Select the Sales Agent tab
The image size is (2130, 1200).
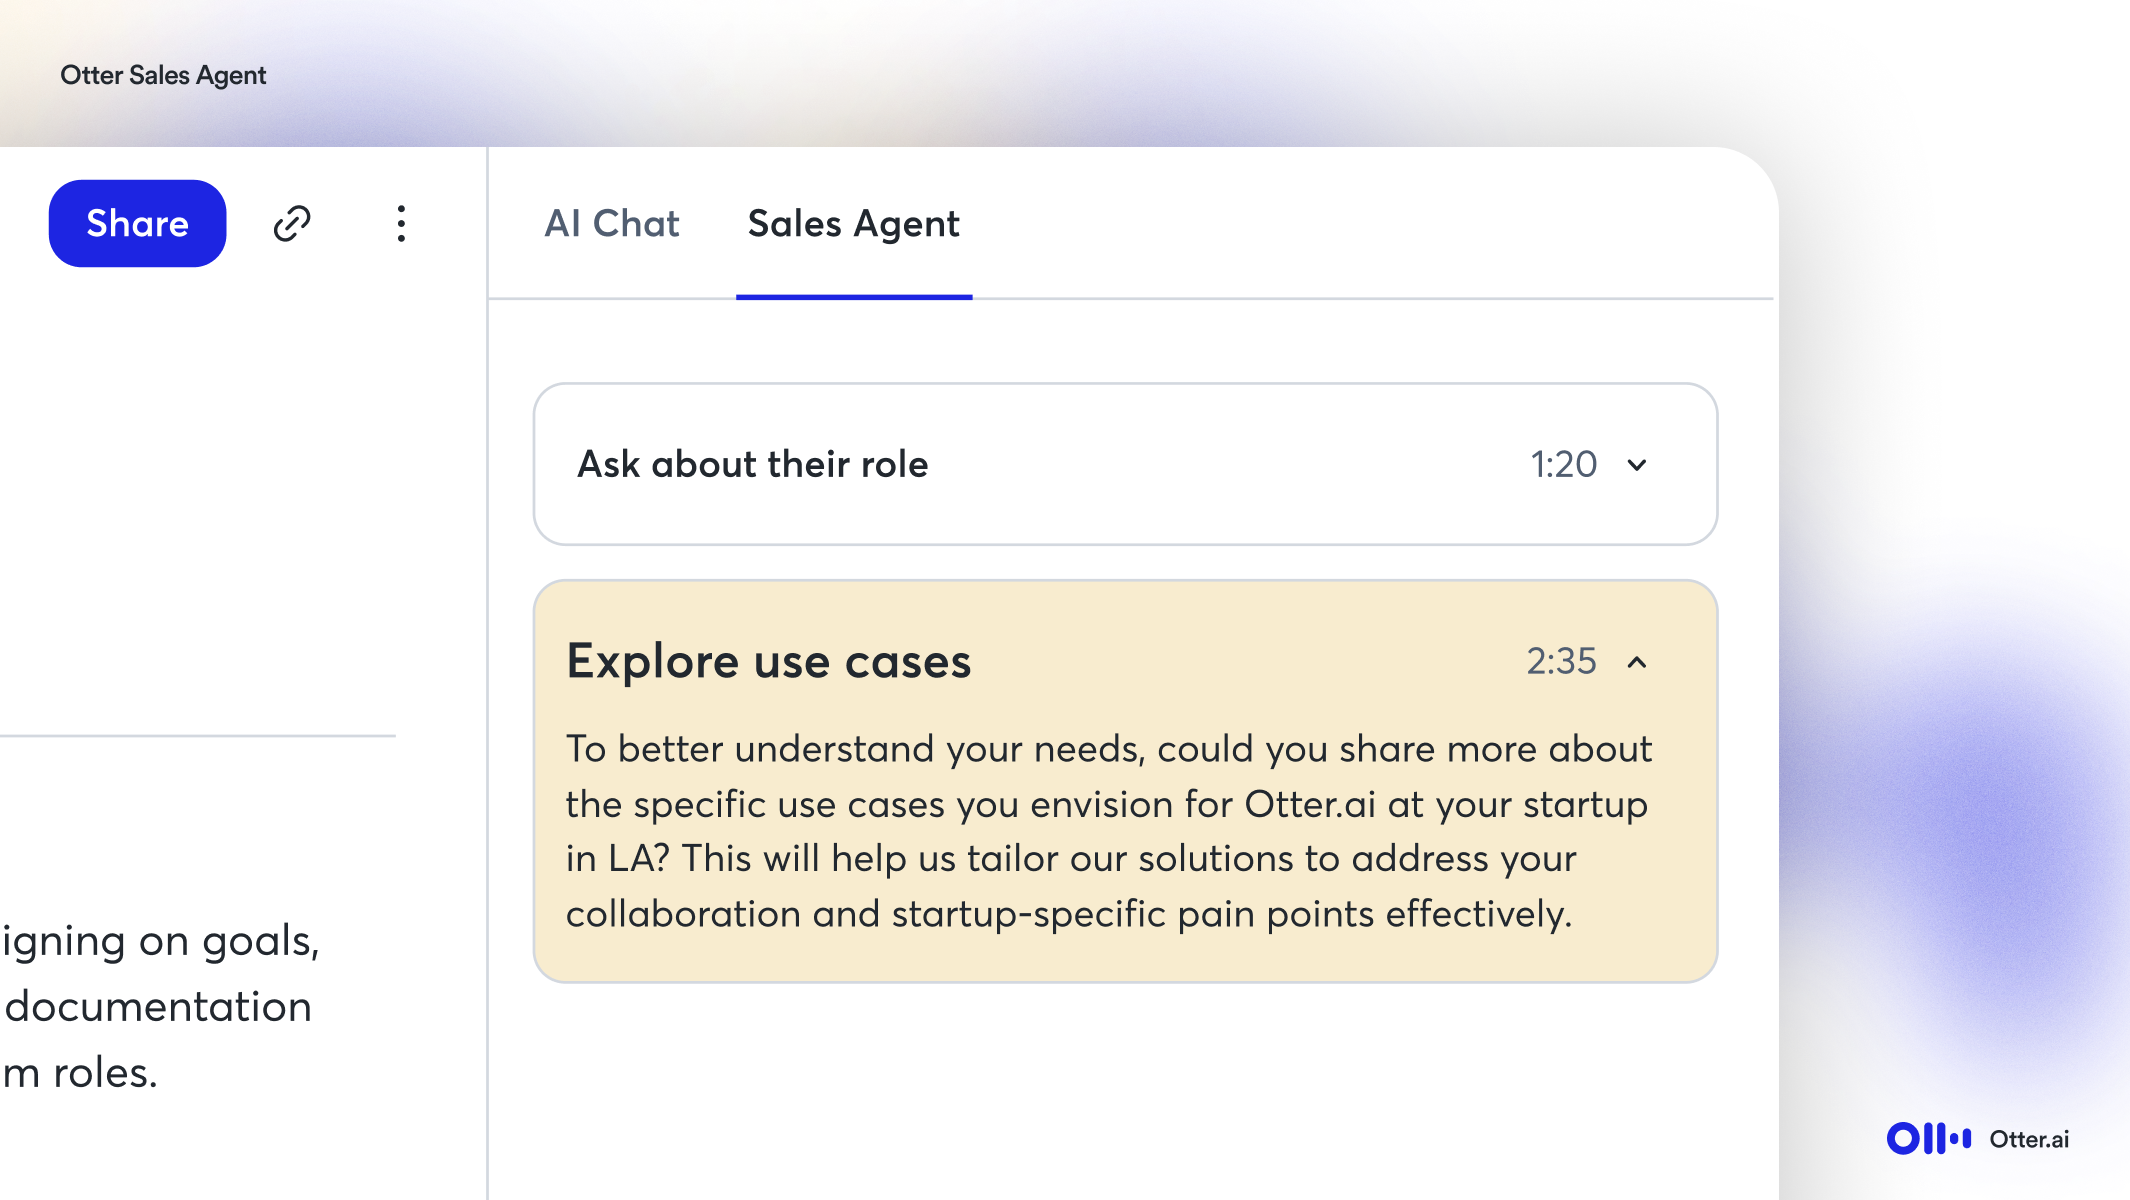[853, 223]
